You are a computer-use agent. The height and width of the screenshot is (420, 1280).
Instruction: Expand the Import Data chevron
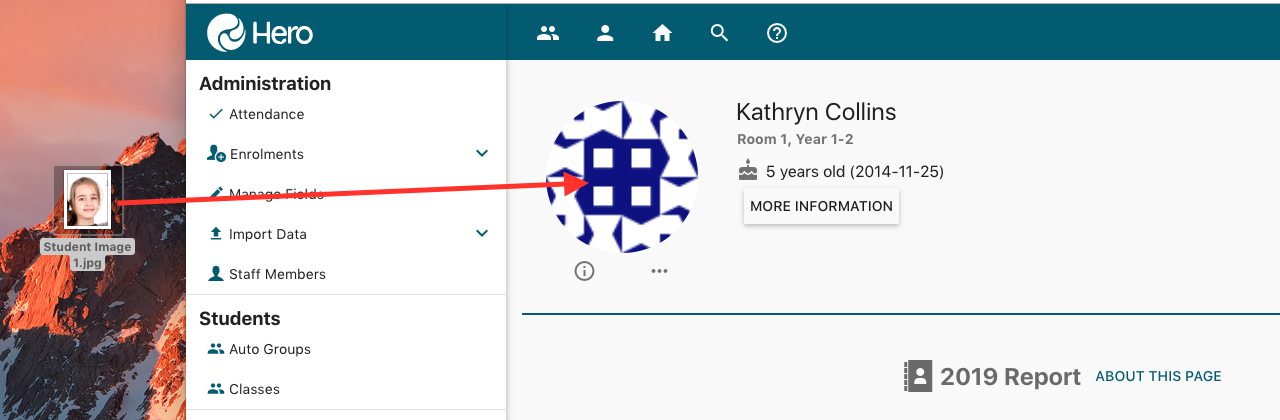coord(482,234)
